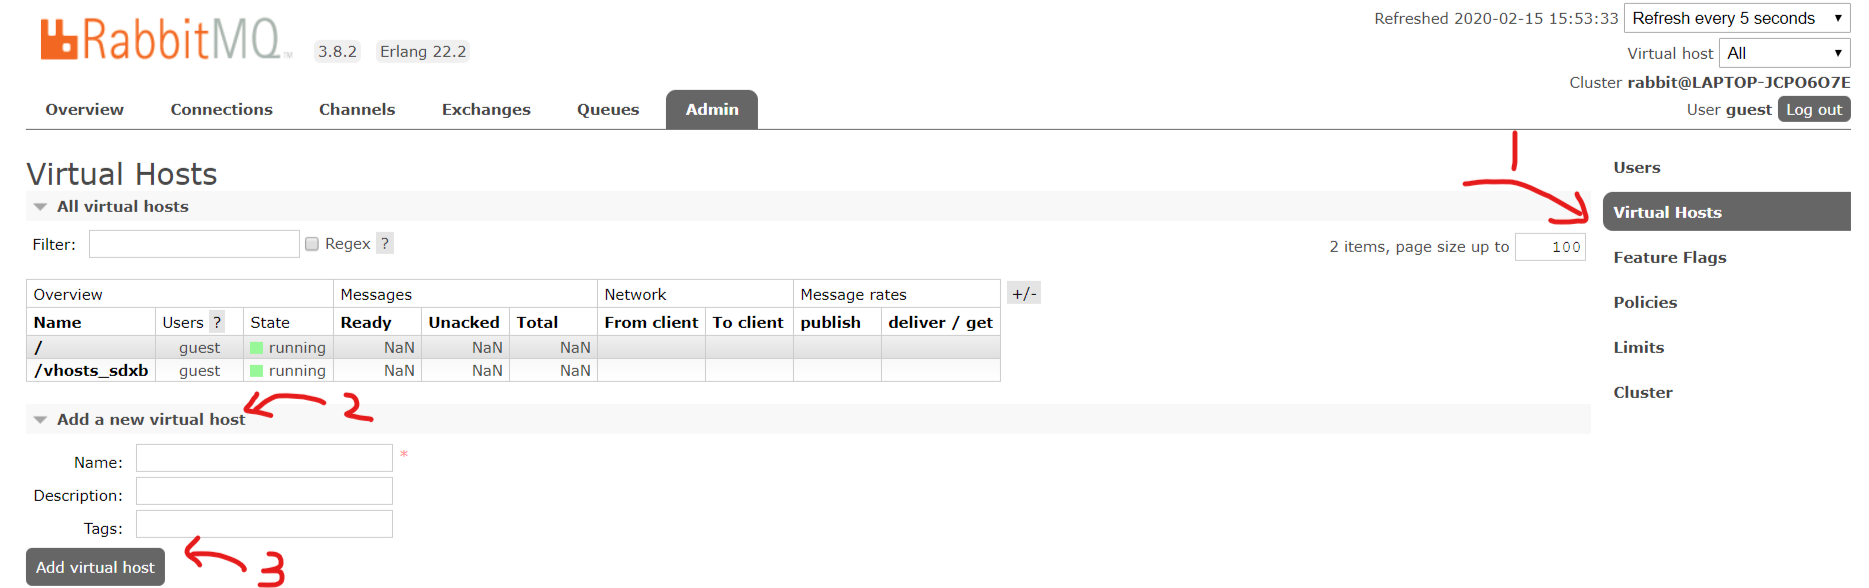Image resolution: width=1869 pixels, height=588 pixels.
Task: Click the RabbitMQ logo
Action: click(x=165, y=40)
